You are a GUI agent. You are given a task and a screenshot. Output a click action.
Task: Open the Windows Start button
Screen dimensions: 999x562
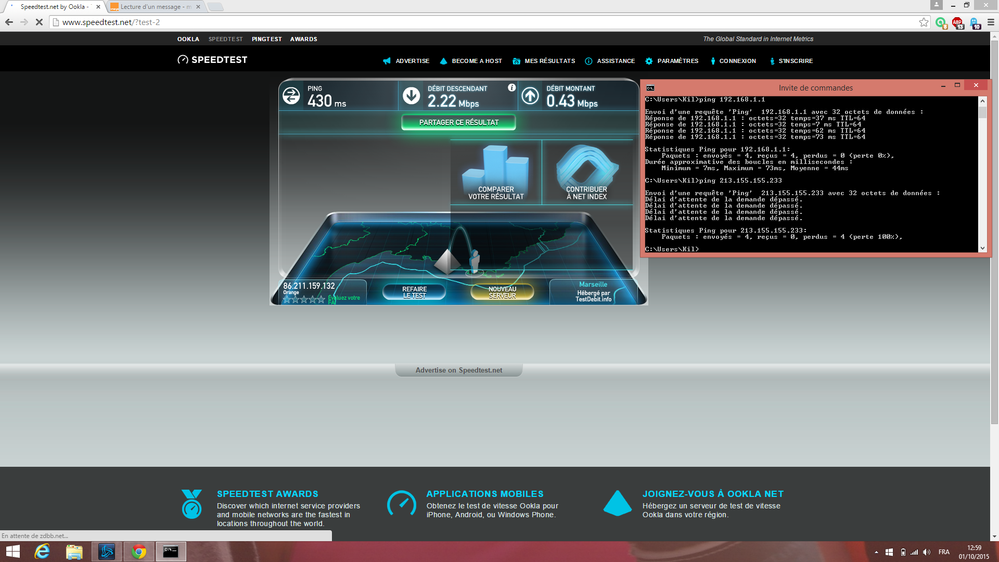click(x=13, y=552)
